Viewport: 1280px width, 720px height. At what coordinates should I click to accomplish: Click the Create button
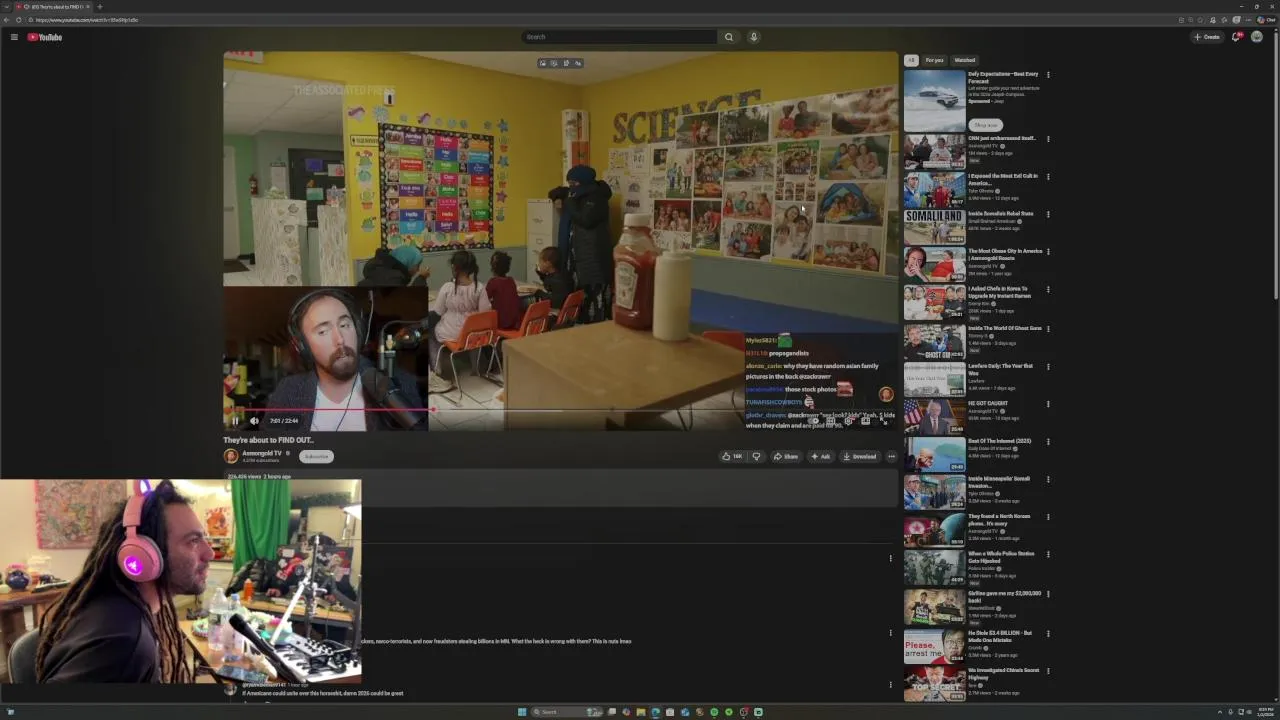point(1207,37)
